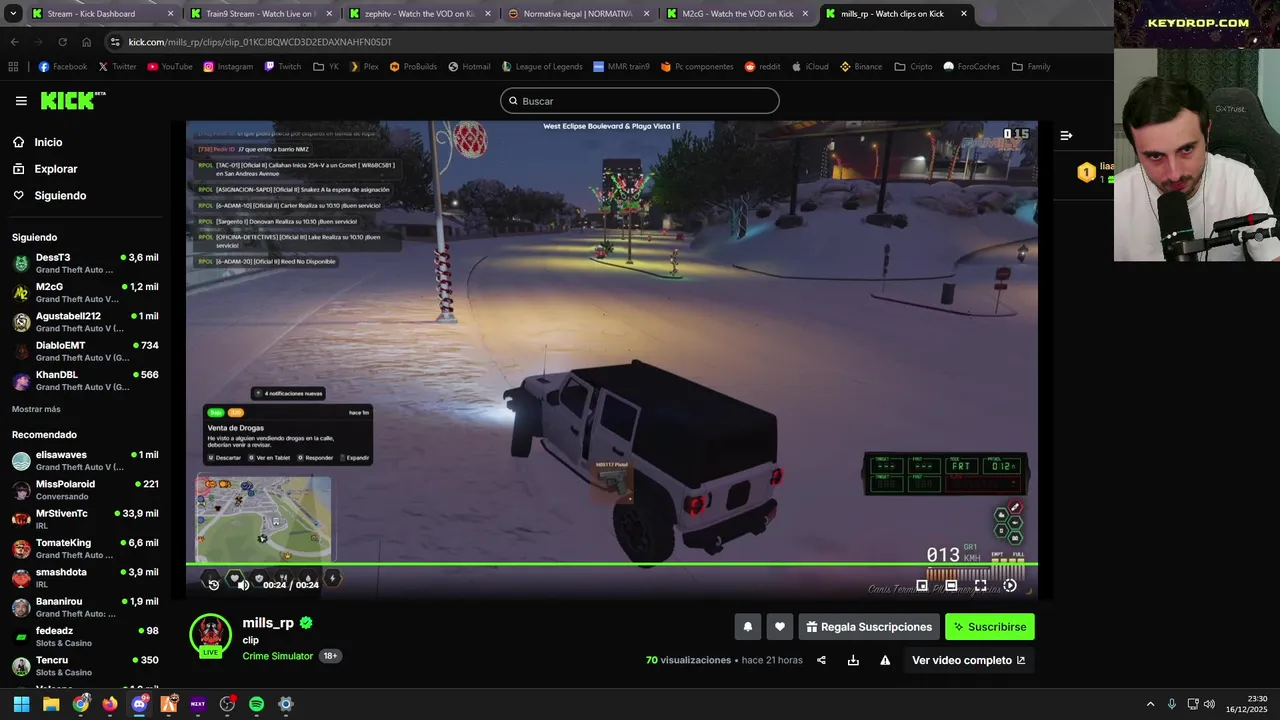Image resolution: width=1280 pixels, height=720 pixels.
Task: Open Agustabell212 followed channel
Action: coord(85,322)
